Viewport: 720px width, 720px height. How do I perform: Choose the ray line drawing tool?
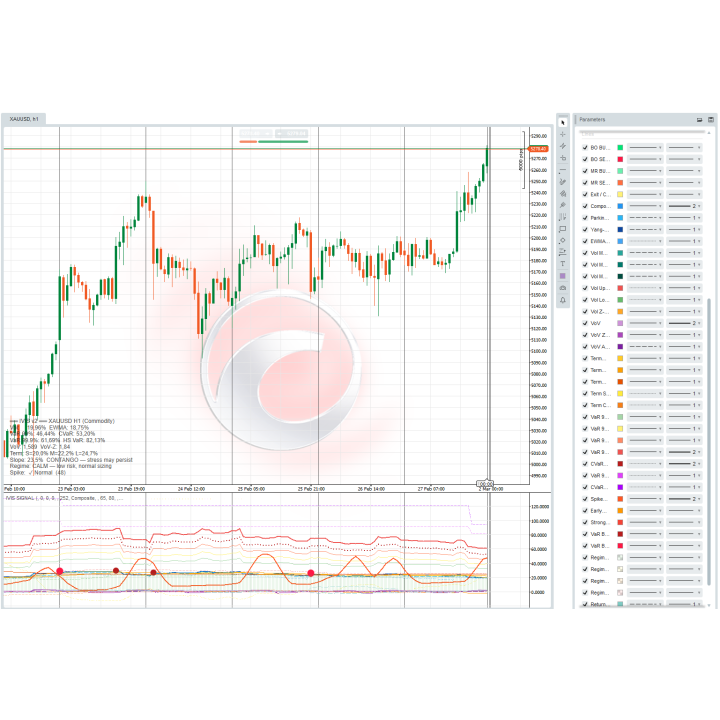pos(562,170)
